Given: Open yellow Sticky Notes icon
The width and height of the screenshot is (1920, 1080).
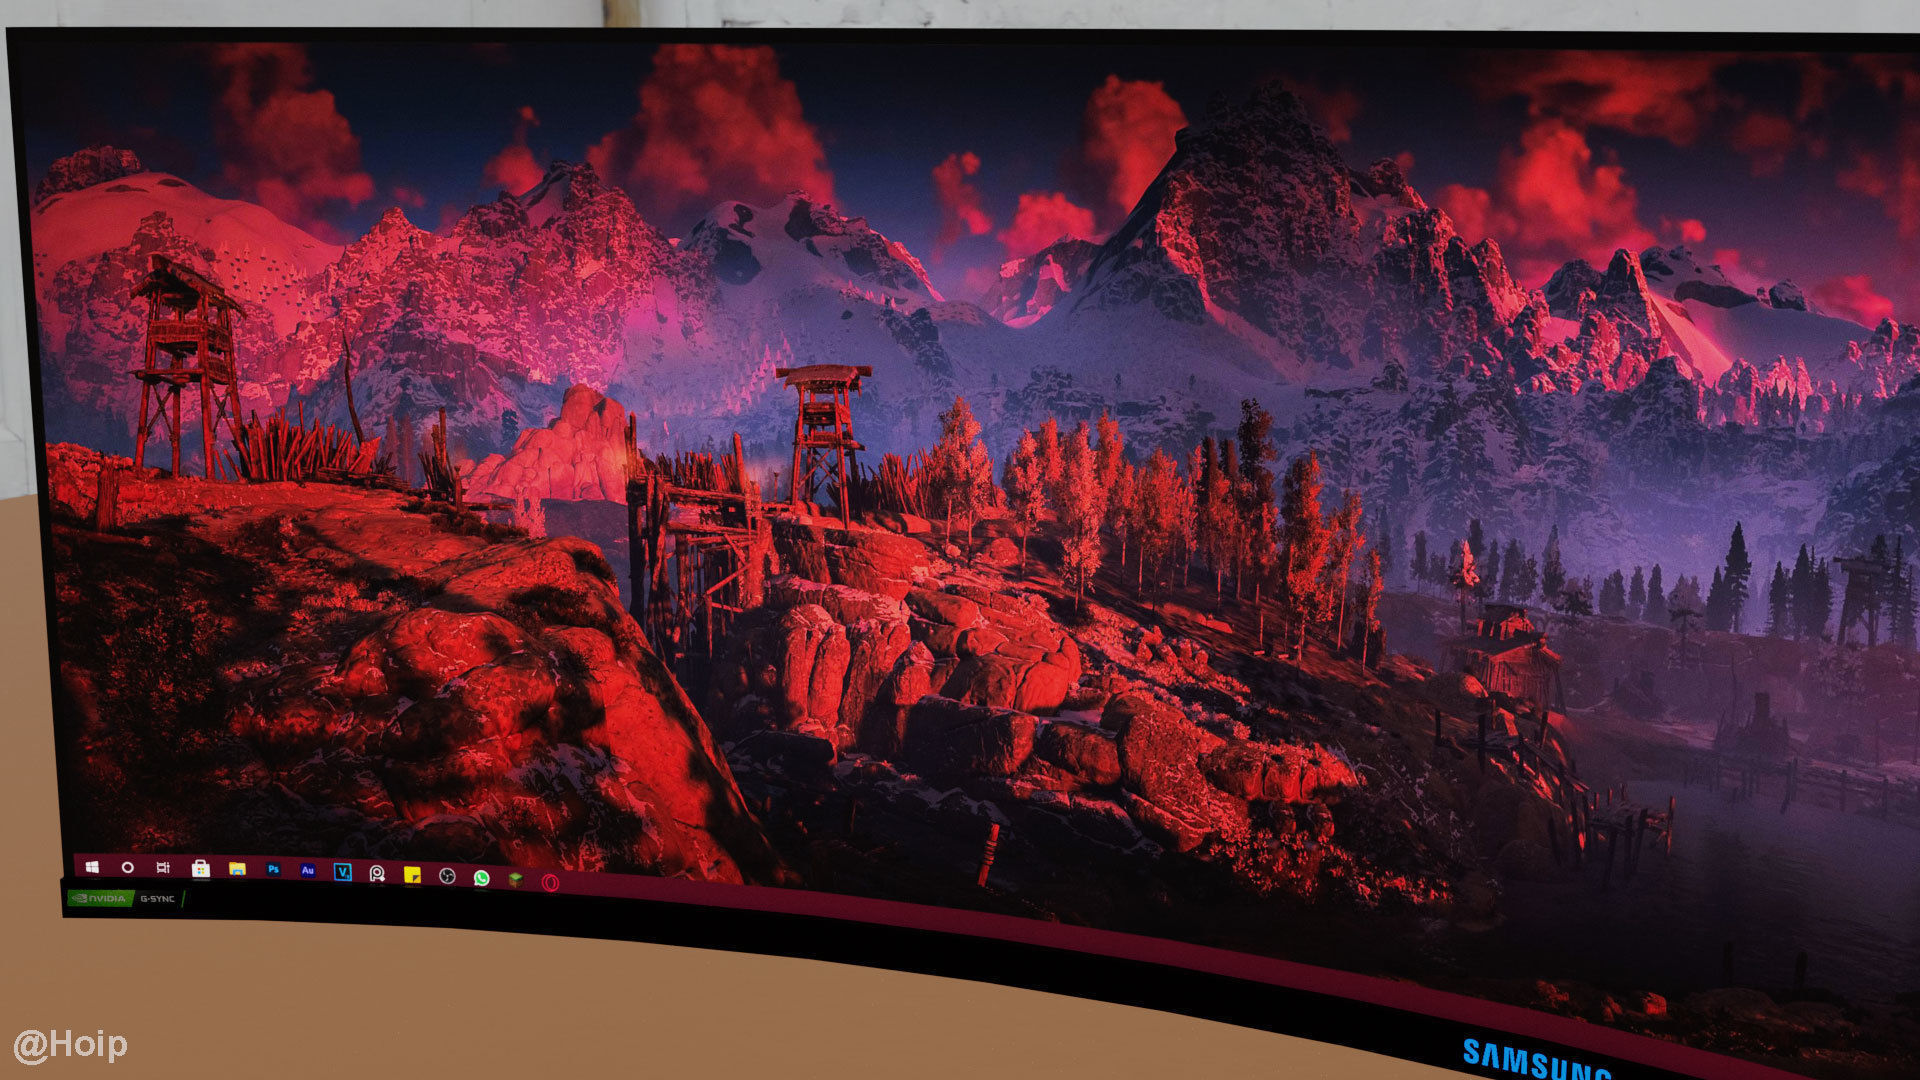Looking at the screenshot, I should coord(412,875).
